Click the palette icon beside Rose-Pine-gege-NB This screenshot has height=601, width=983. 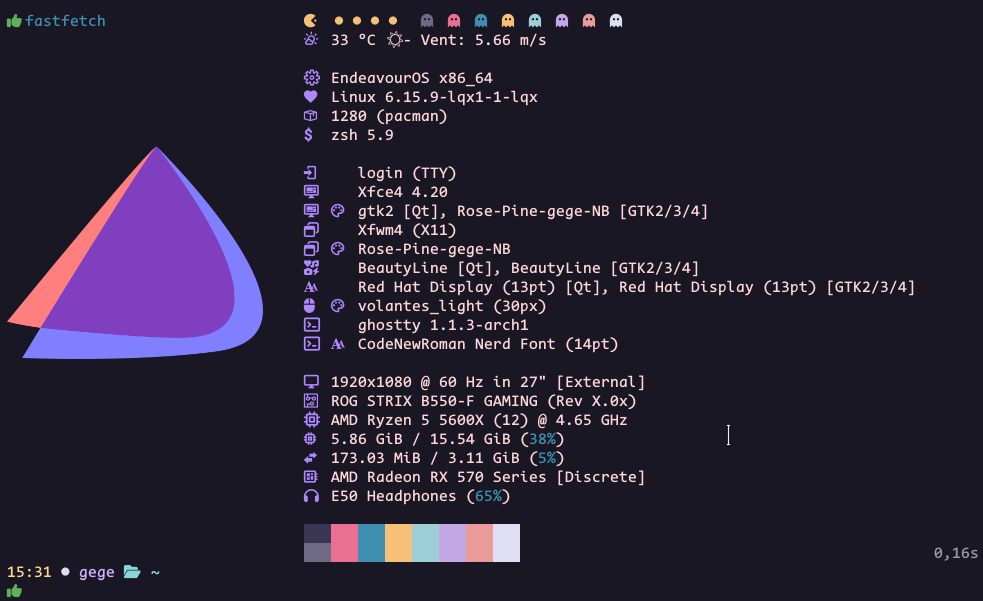tap(337, 249)
